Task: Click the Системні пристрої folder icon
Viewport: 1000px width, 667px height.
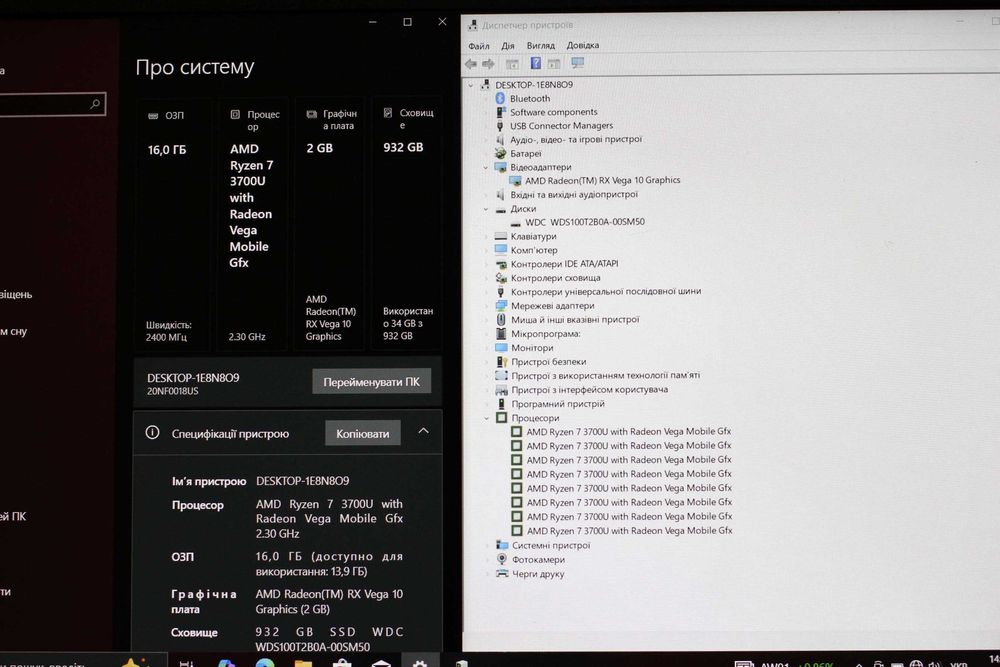Action: click(x=503, y=545)
